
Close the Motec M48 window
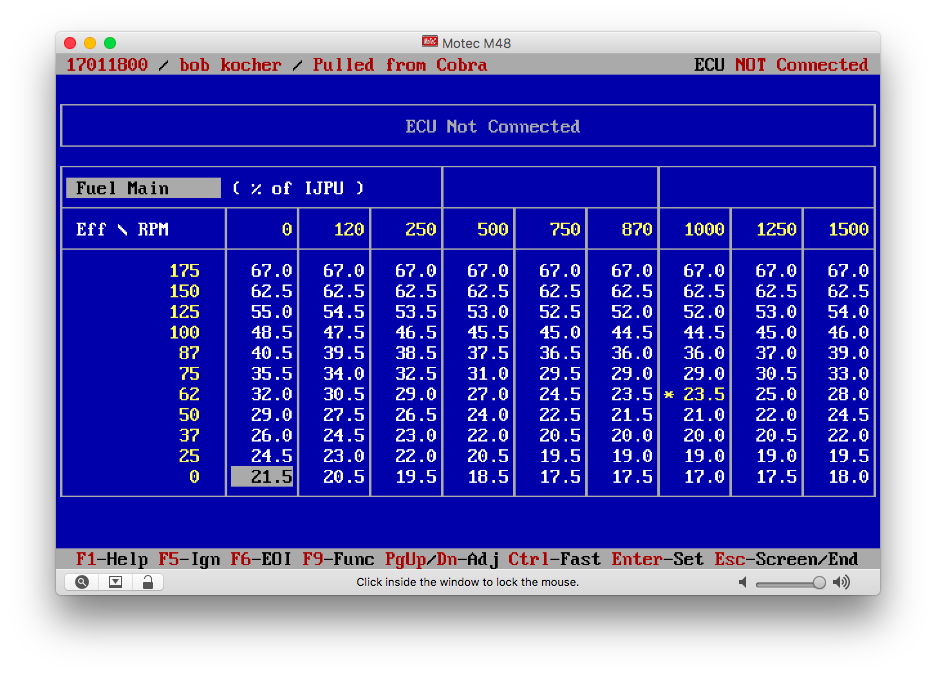click(70, 43)
